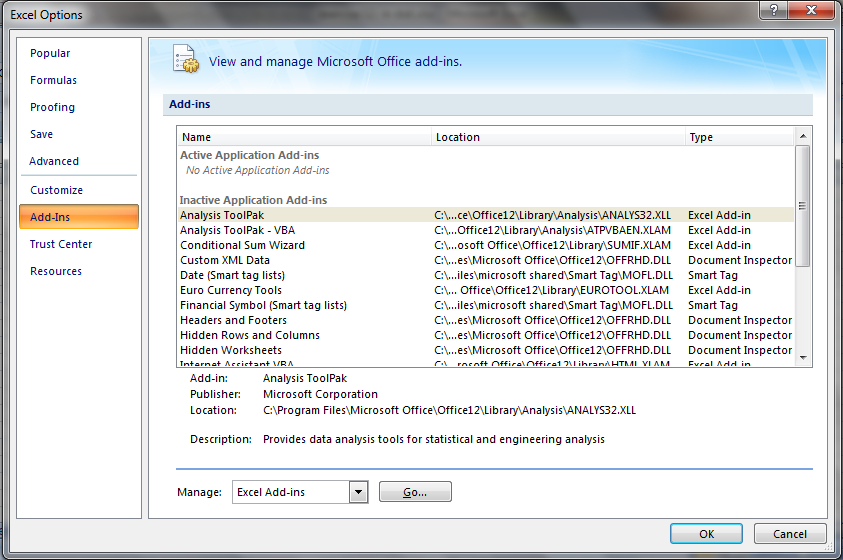Open the Proofing options category
843x560 pixels.
point(52,107)
